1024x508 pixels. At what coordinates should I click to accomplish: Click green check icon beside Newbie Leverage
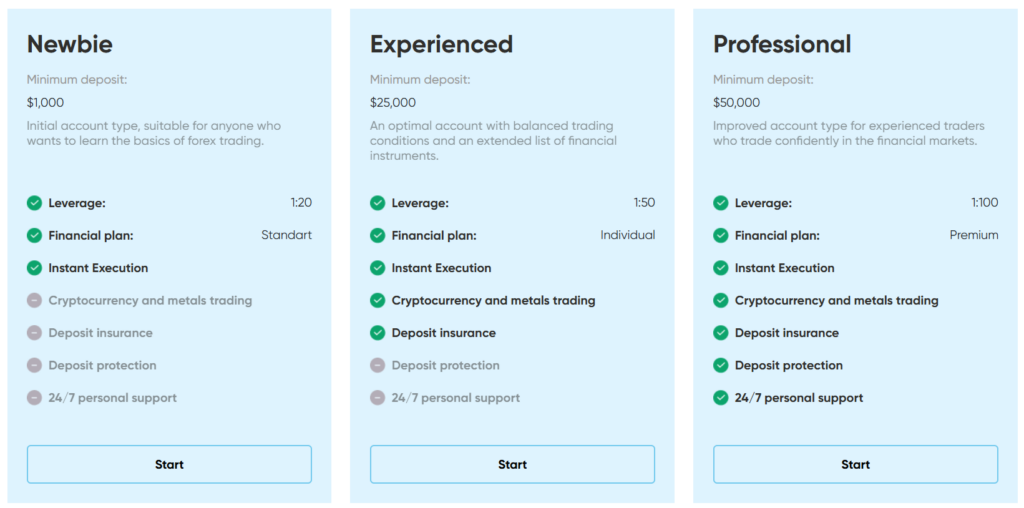[35, 203]
